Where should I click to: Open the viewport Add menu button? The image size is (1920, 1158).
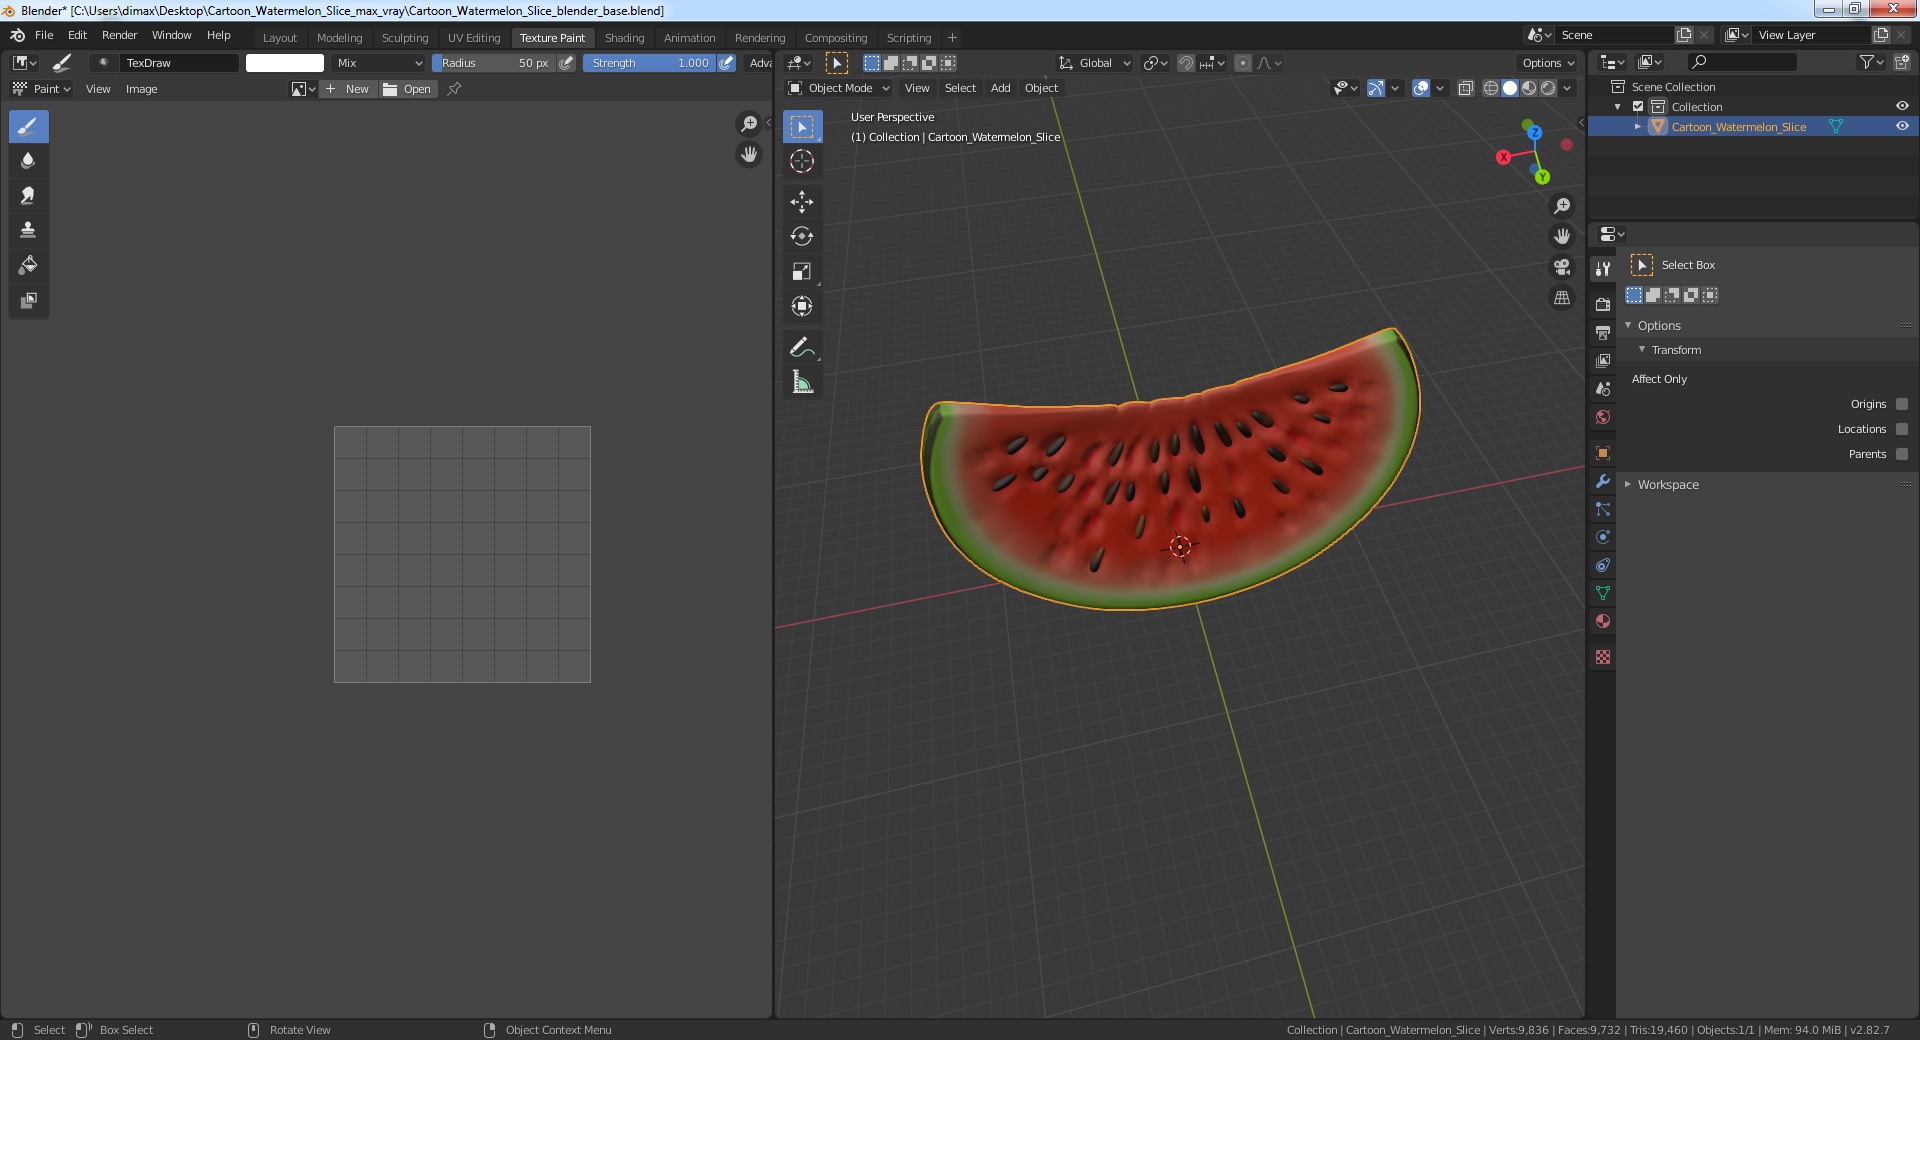point(1000,88)
